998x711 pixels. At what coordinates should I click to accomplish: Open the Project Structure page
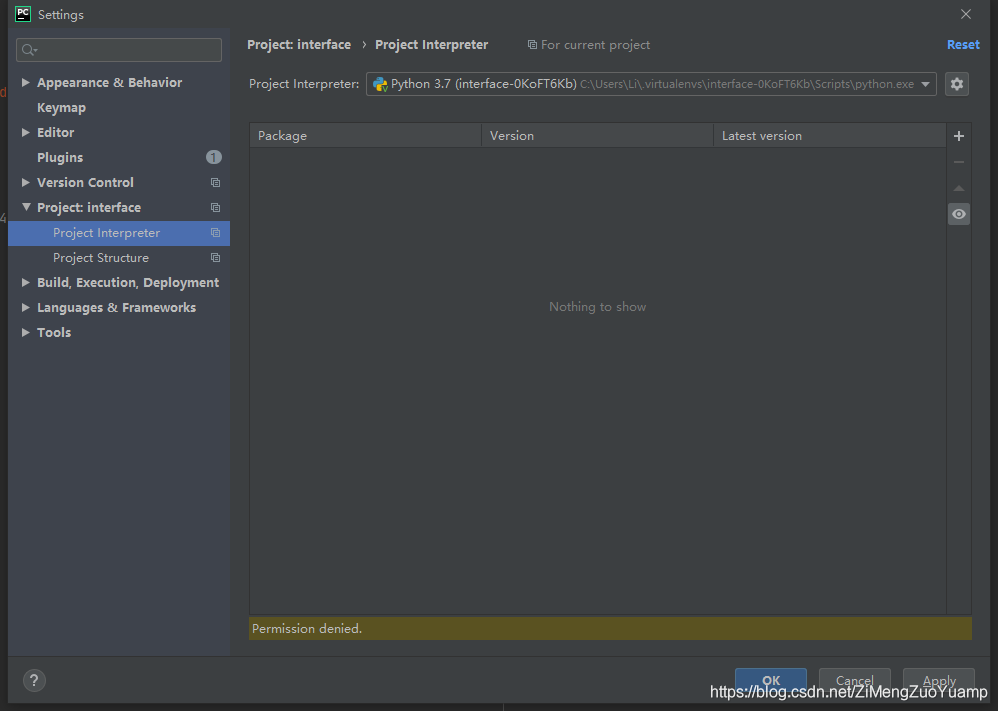[x=101, y=258]
